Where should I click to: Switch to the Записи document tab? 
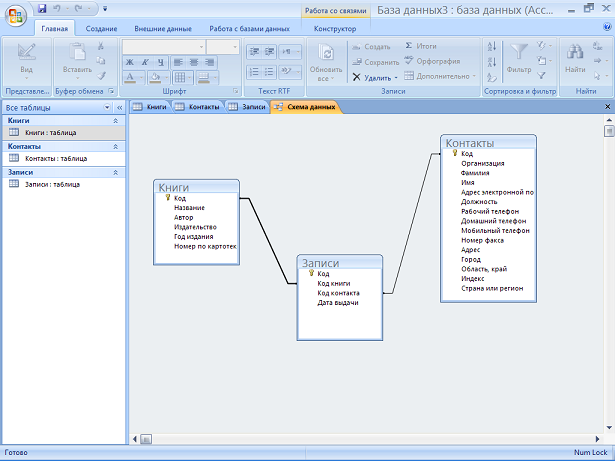[247, 107]
